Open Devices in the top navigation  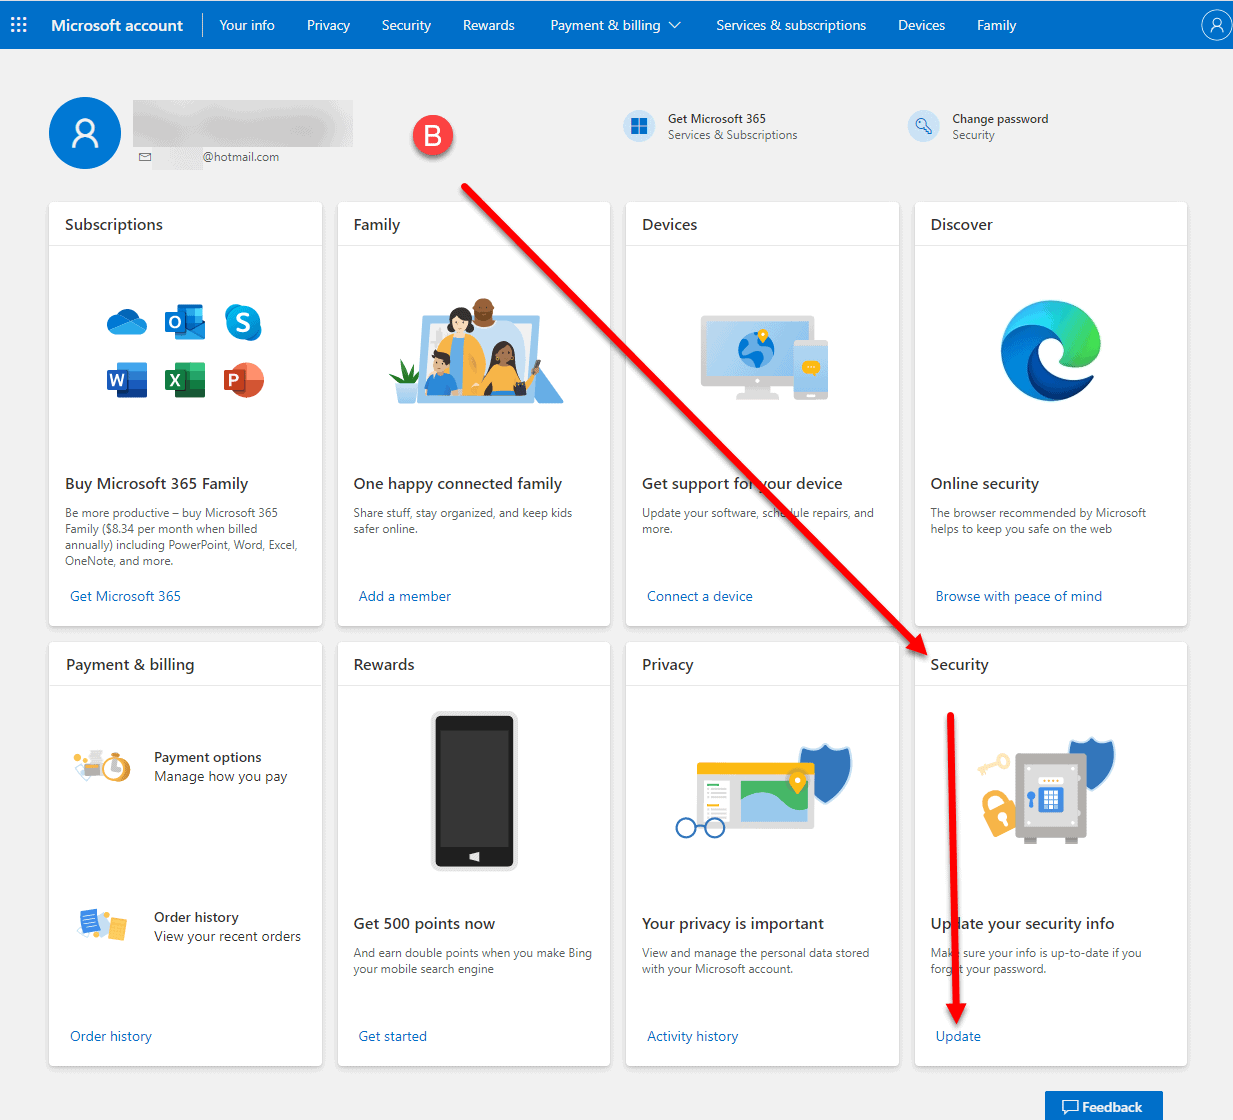[x=921, y=25]
